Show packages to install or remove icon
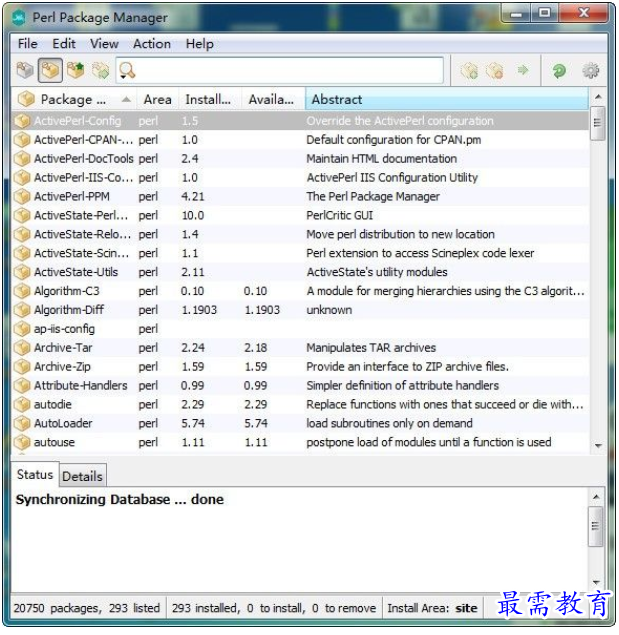This screenshot has width=619, height=635. coord(100,70)
